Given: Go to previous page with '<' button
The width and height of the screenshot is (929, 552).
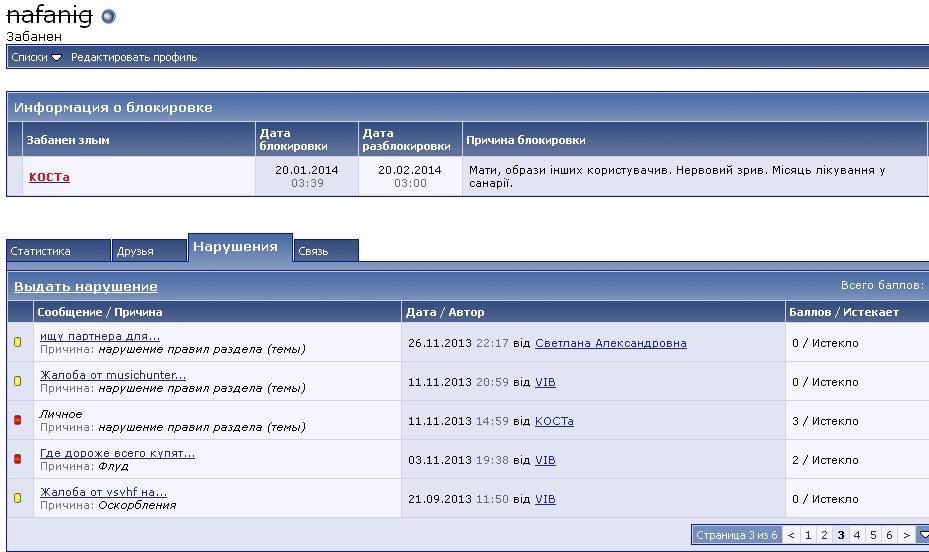Looking at the screenshot, I should coord(791,535).
